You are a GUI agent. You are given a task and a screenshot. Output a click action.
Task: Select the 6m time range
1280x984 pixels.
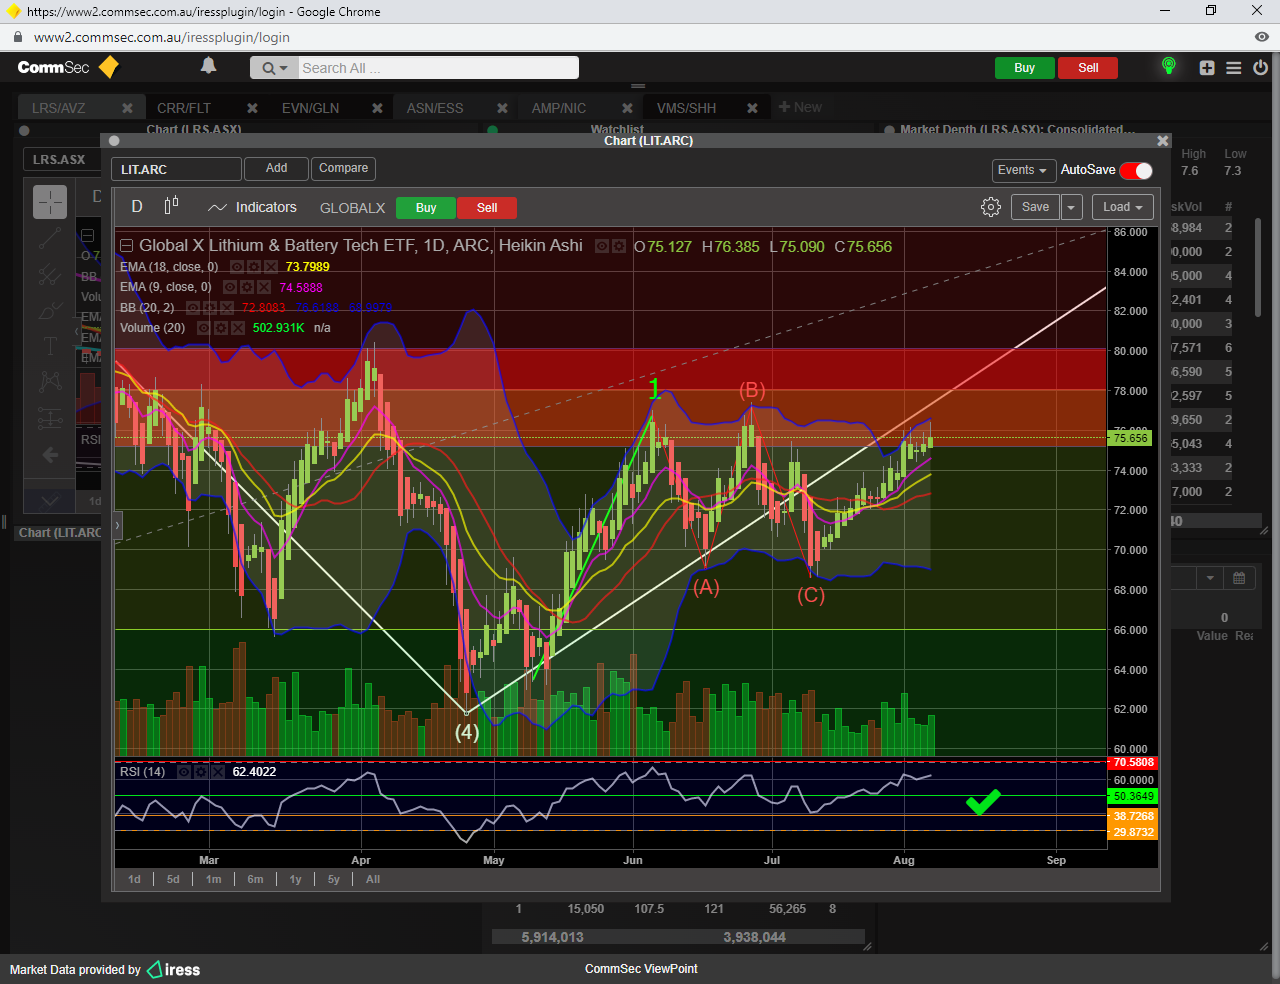pyautogui.click(x=255, y=879)
